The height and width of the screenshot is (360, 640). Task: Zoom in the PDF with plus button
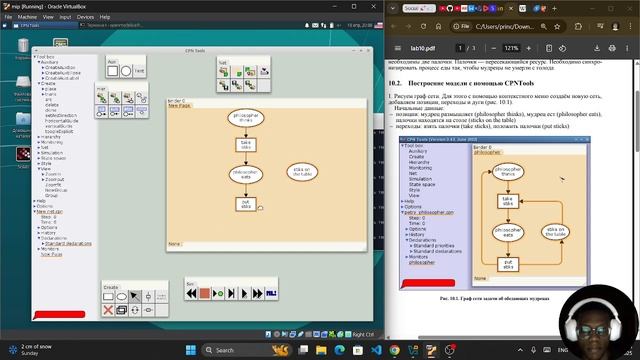[529, 48]
